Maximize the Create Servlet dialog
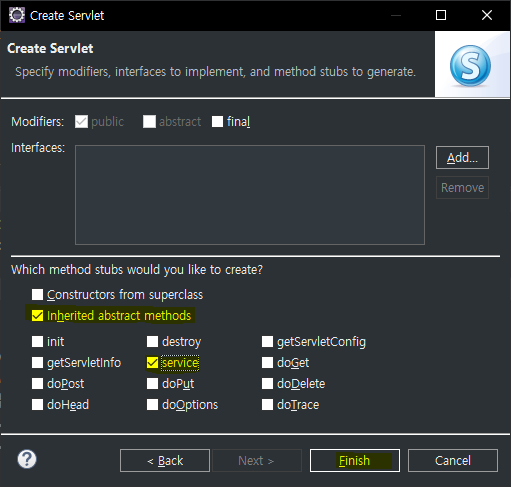The height and width of the screenshot is (487, 511). (441, 15)
